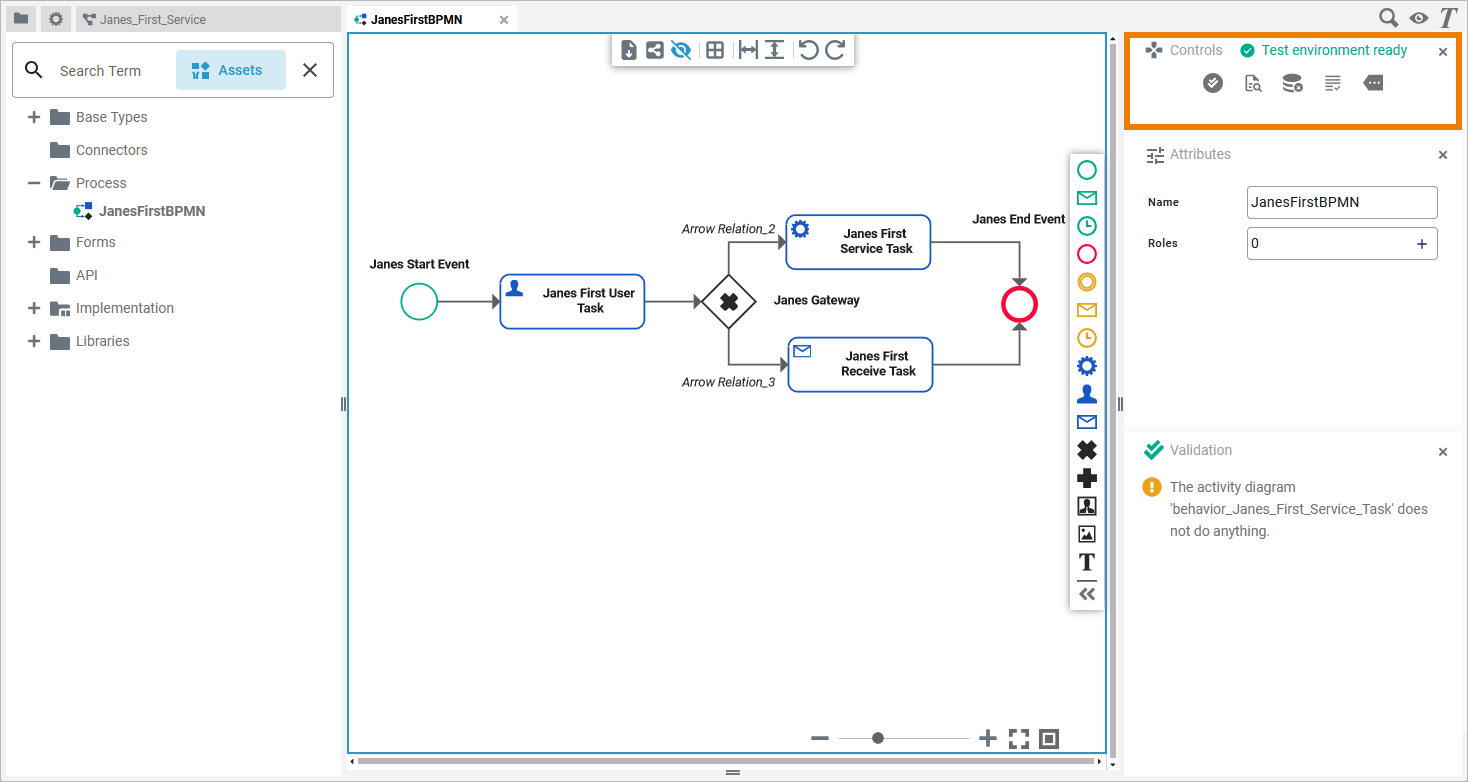Select the orange intermediate message event tool

(1087, 310)
